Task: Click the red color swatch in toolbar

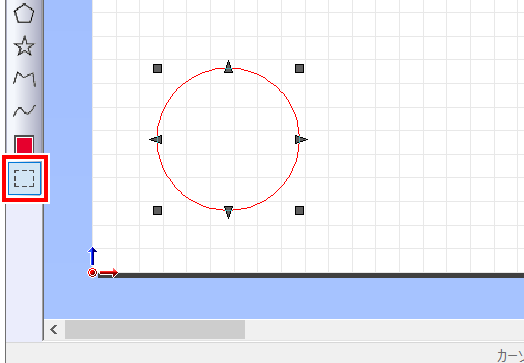Action: pos(24,144)
